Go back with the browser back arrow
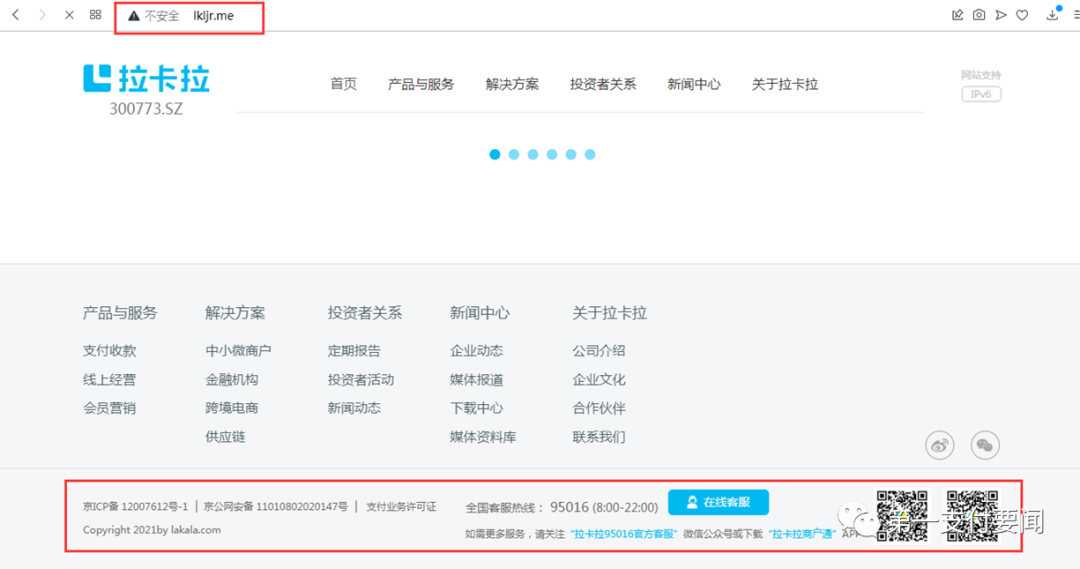Screen dimensions: 1080x569 (15, 14)
